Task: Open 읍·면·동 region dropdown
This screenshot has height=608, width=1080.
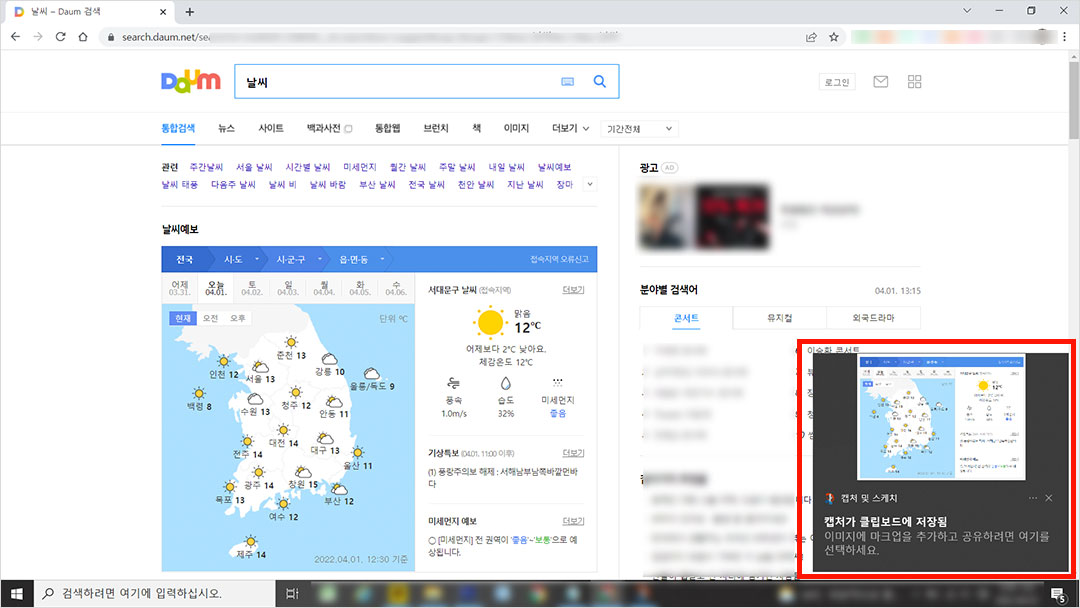Action: point(360,260)
